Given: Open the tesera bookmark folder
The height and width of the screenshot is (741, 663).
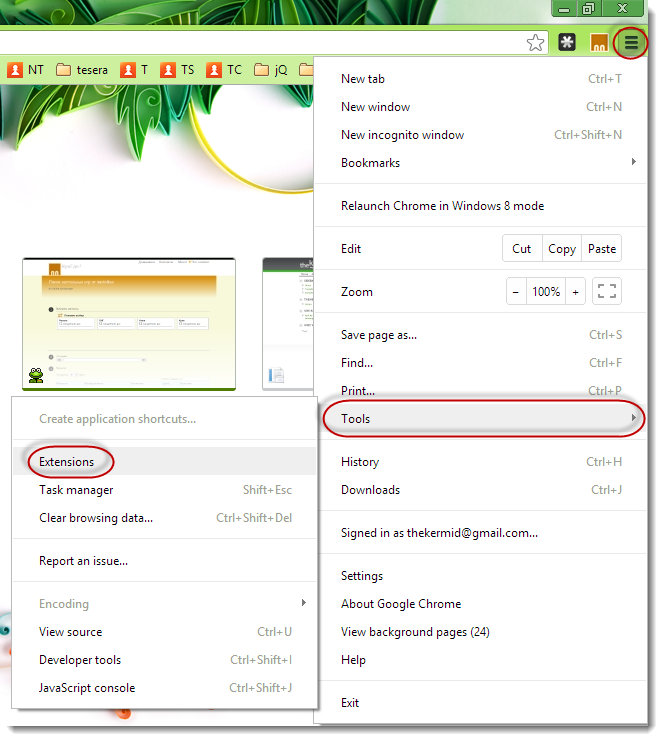Looking at the screenshot, I should [82, 70].
